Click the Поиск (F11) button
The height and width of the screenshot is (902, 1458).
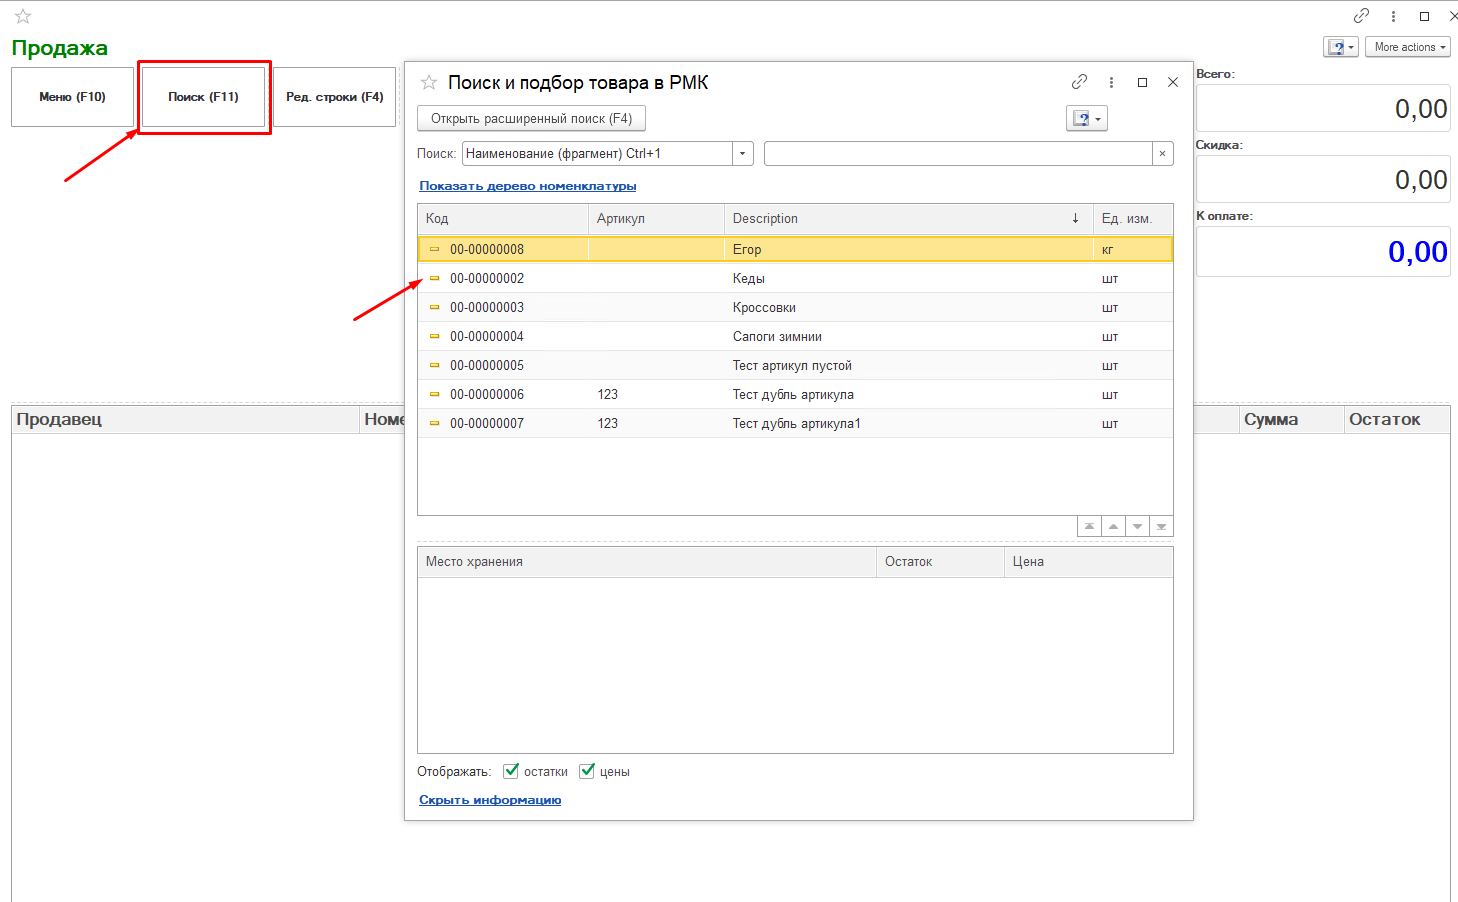coord(203,97)
